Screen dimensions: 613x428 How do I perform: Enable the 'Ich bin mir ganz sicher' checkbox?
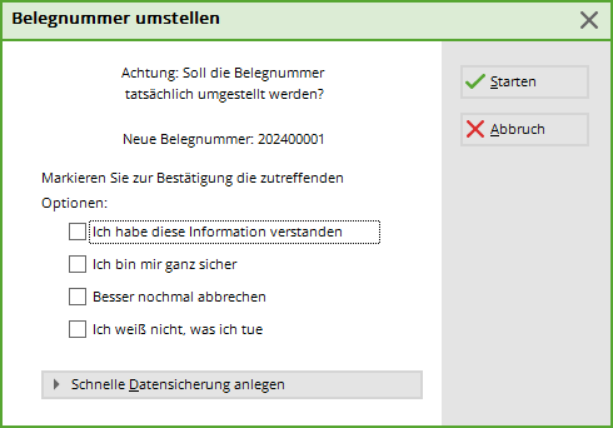click(77, 264)
